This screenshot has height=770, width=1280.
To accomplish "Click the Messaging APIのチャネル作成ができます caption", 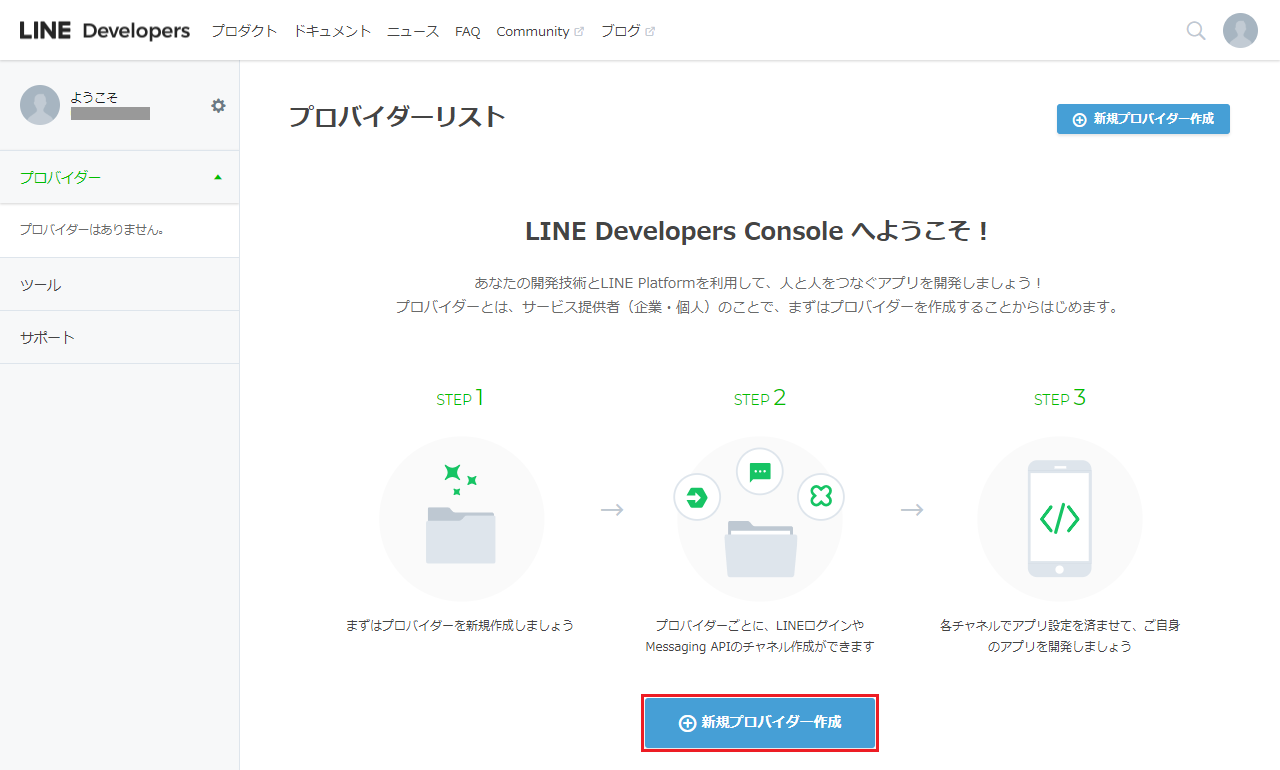I will 760,647.
